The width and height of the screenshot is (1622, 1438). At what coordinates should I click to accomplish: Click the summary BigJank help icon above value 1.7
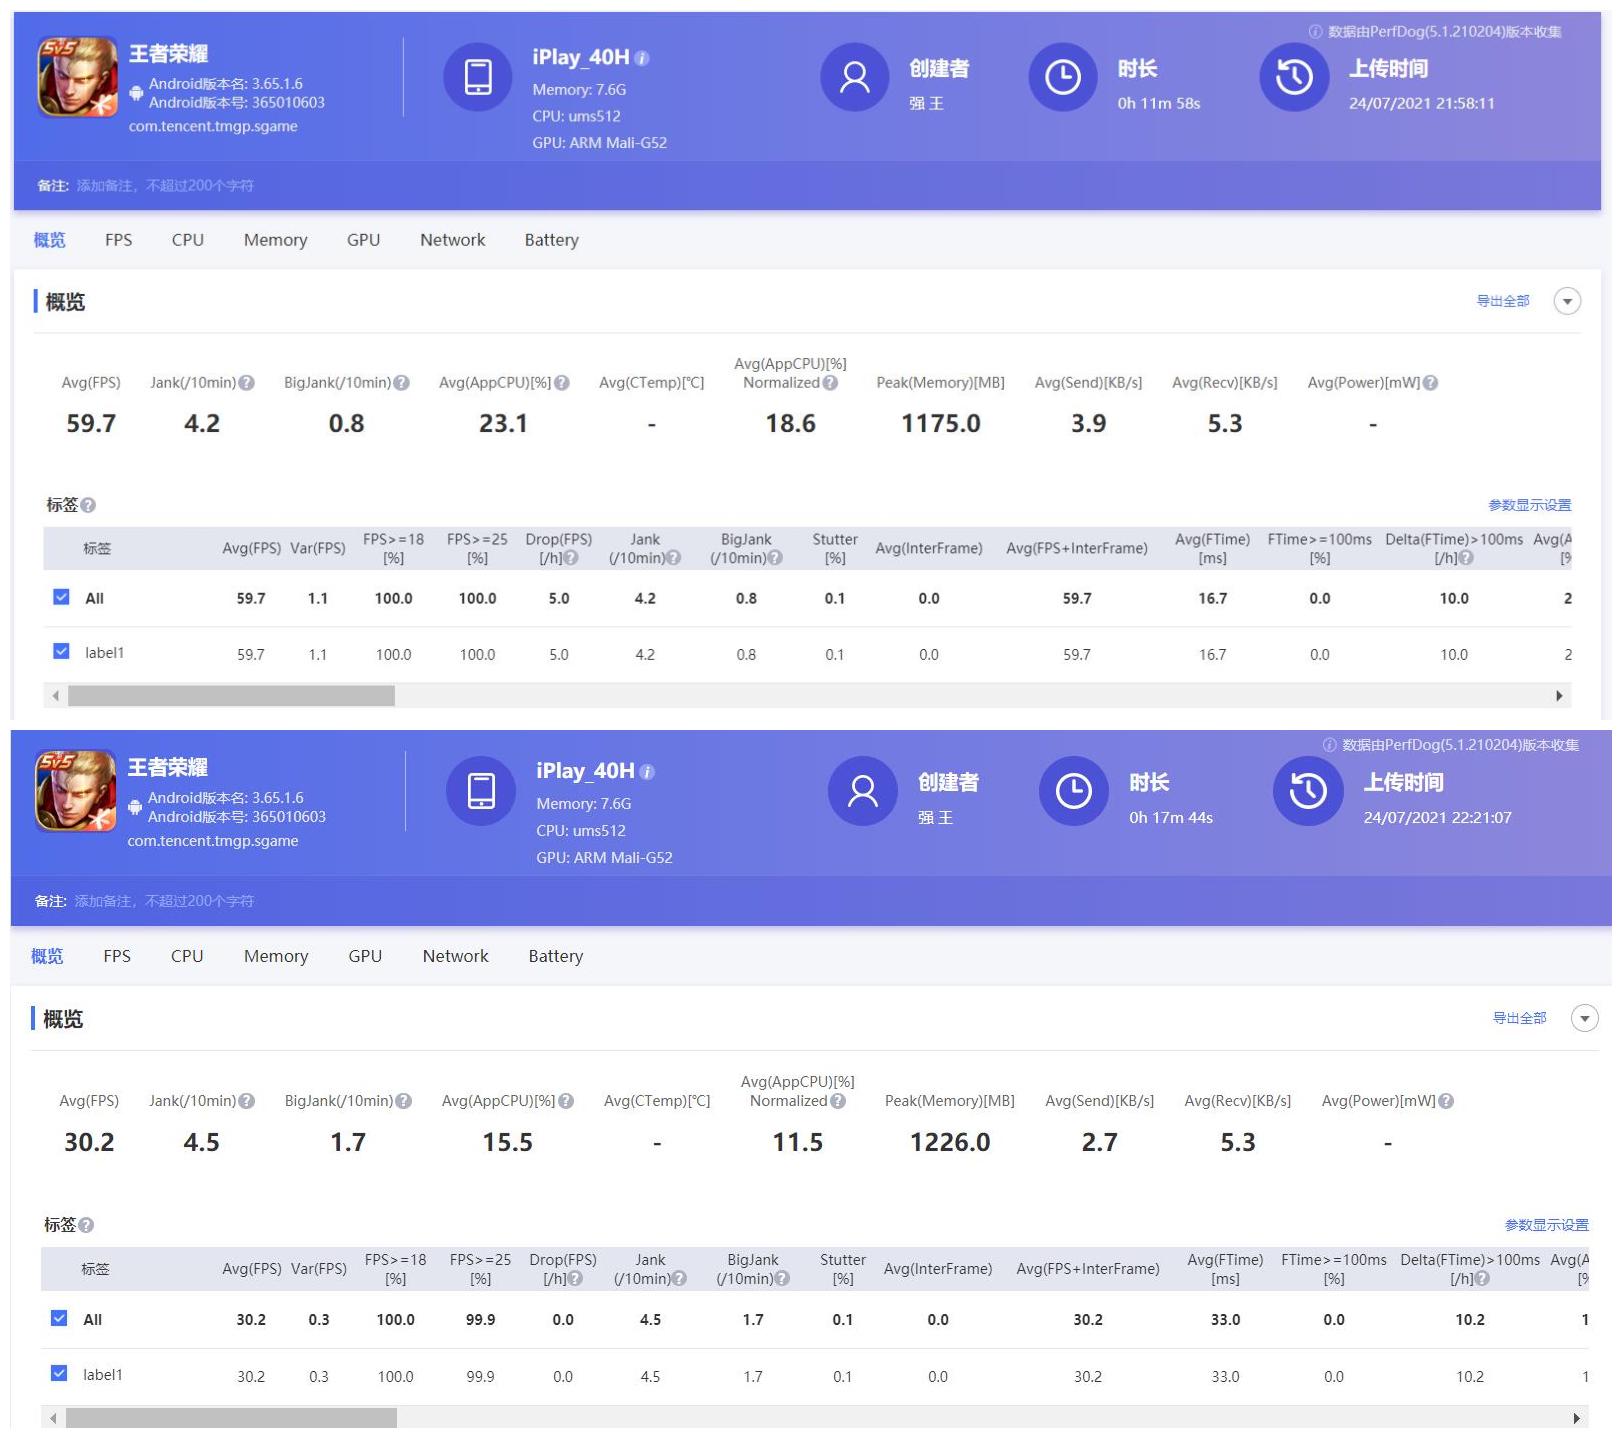404,1101
